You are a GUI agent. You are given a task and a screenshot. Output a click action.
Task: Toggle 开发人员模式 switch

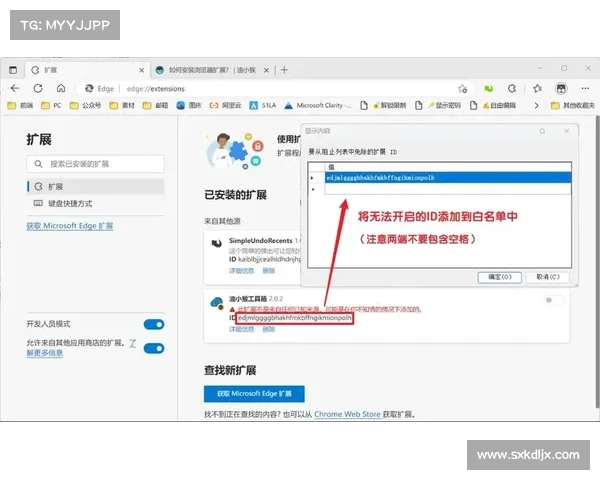[153, 325]
